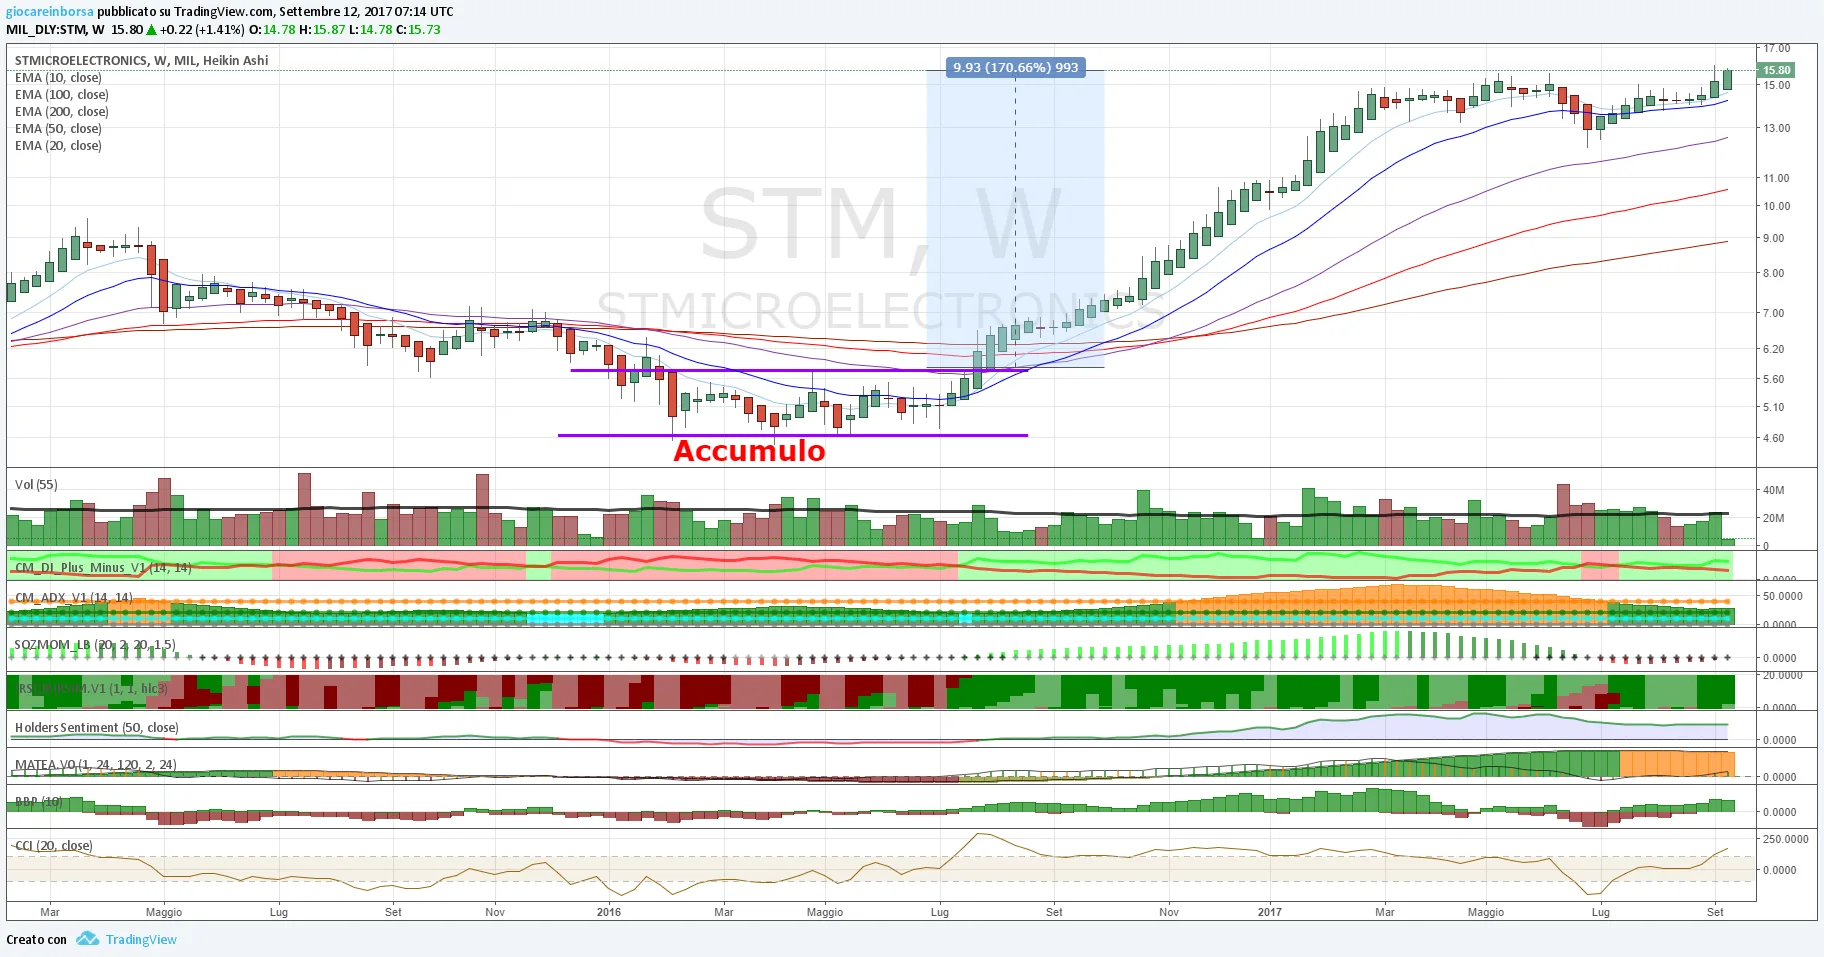Select the EMA (20, close) legend

[58, 146]
